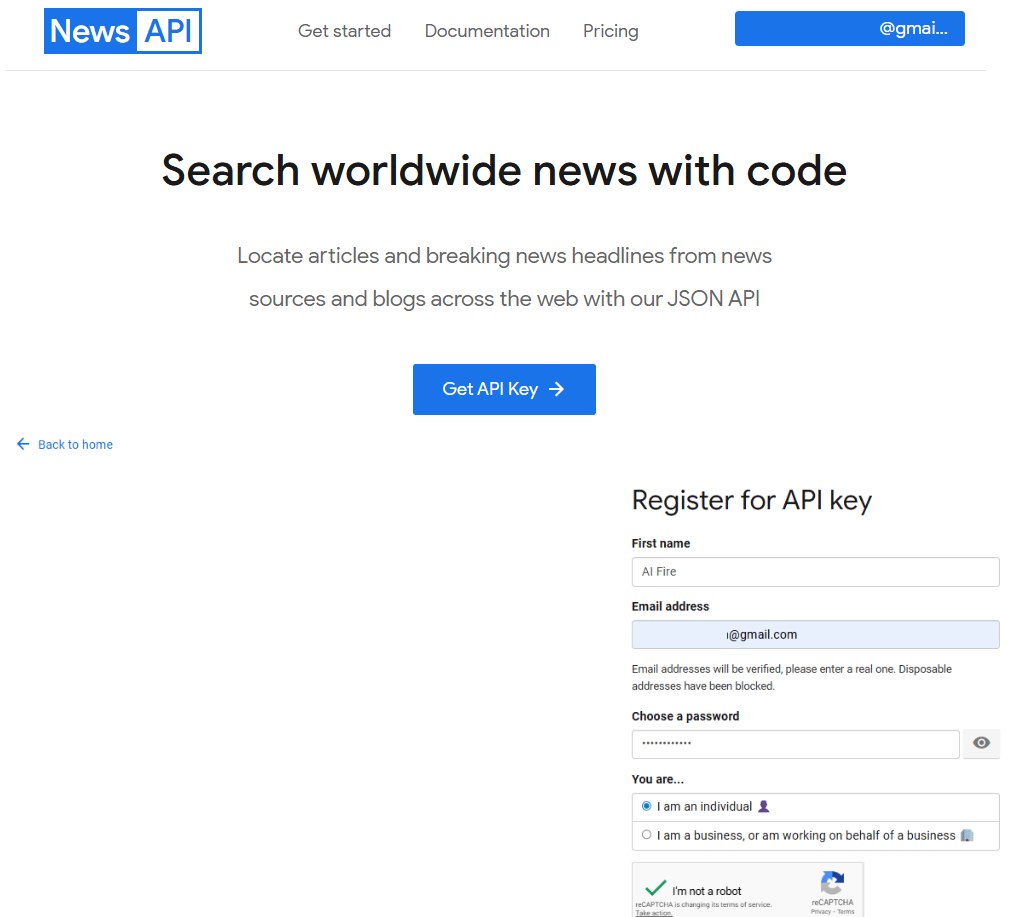Click the @gmai... account button
The image size is (1012, 917).
(849, 28)
